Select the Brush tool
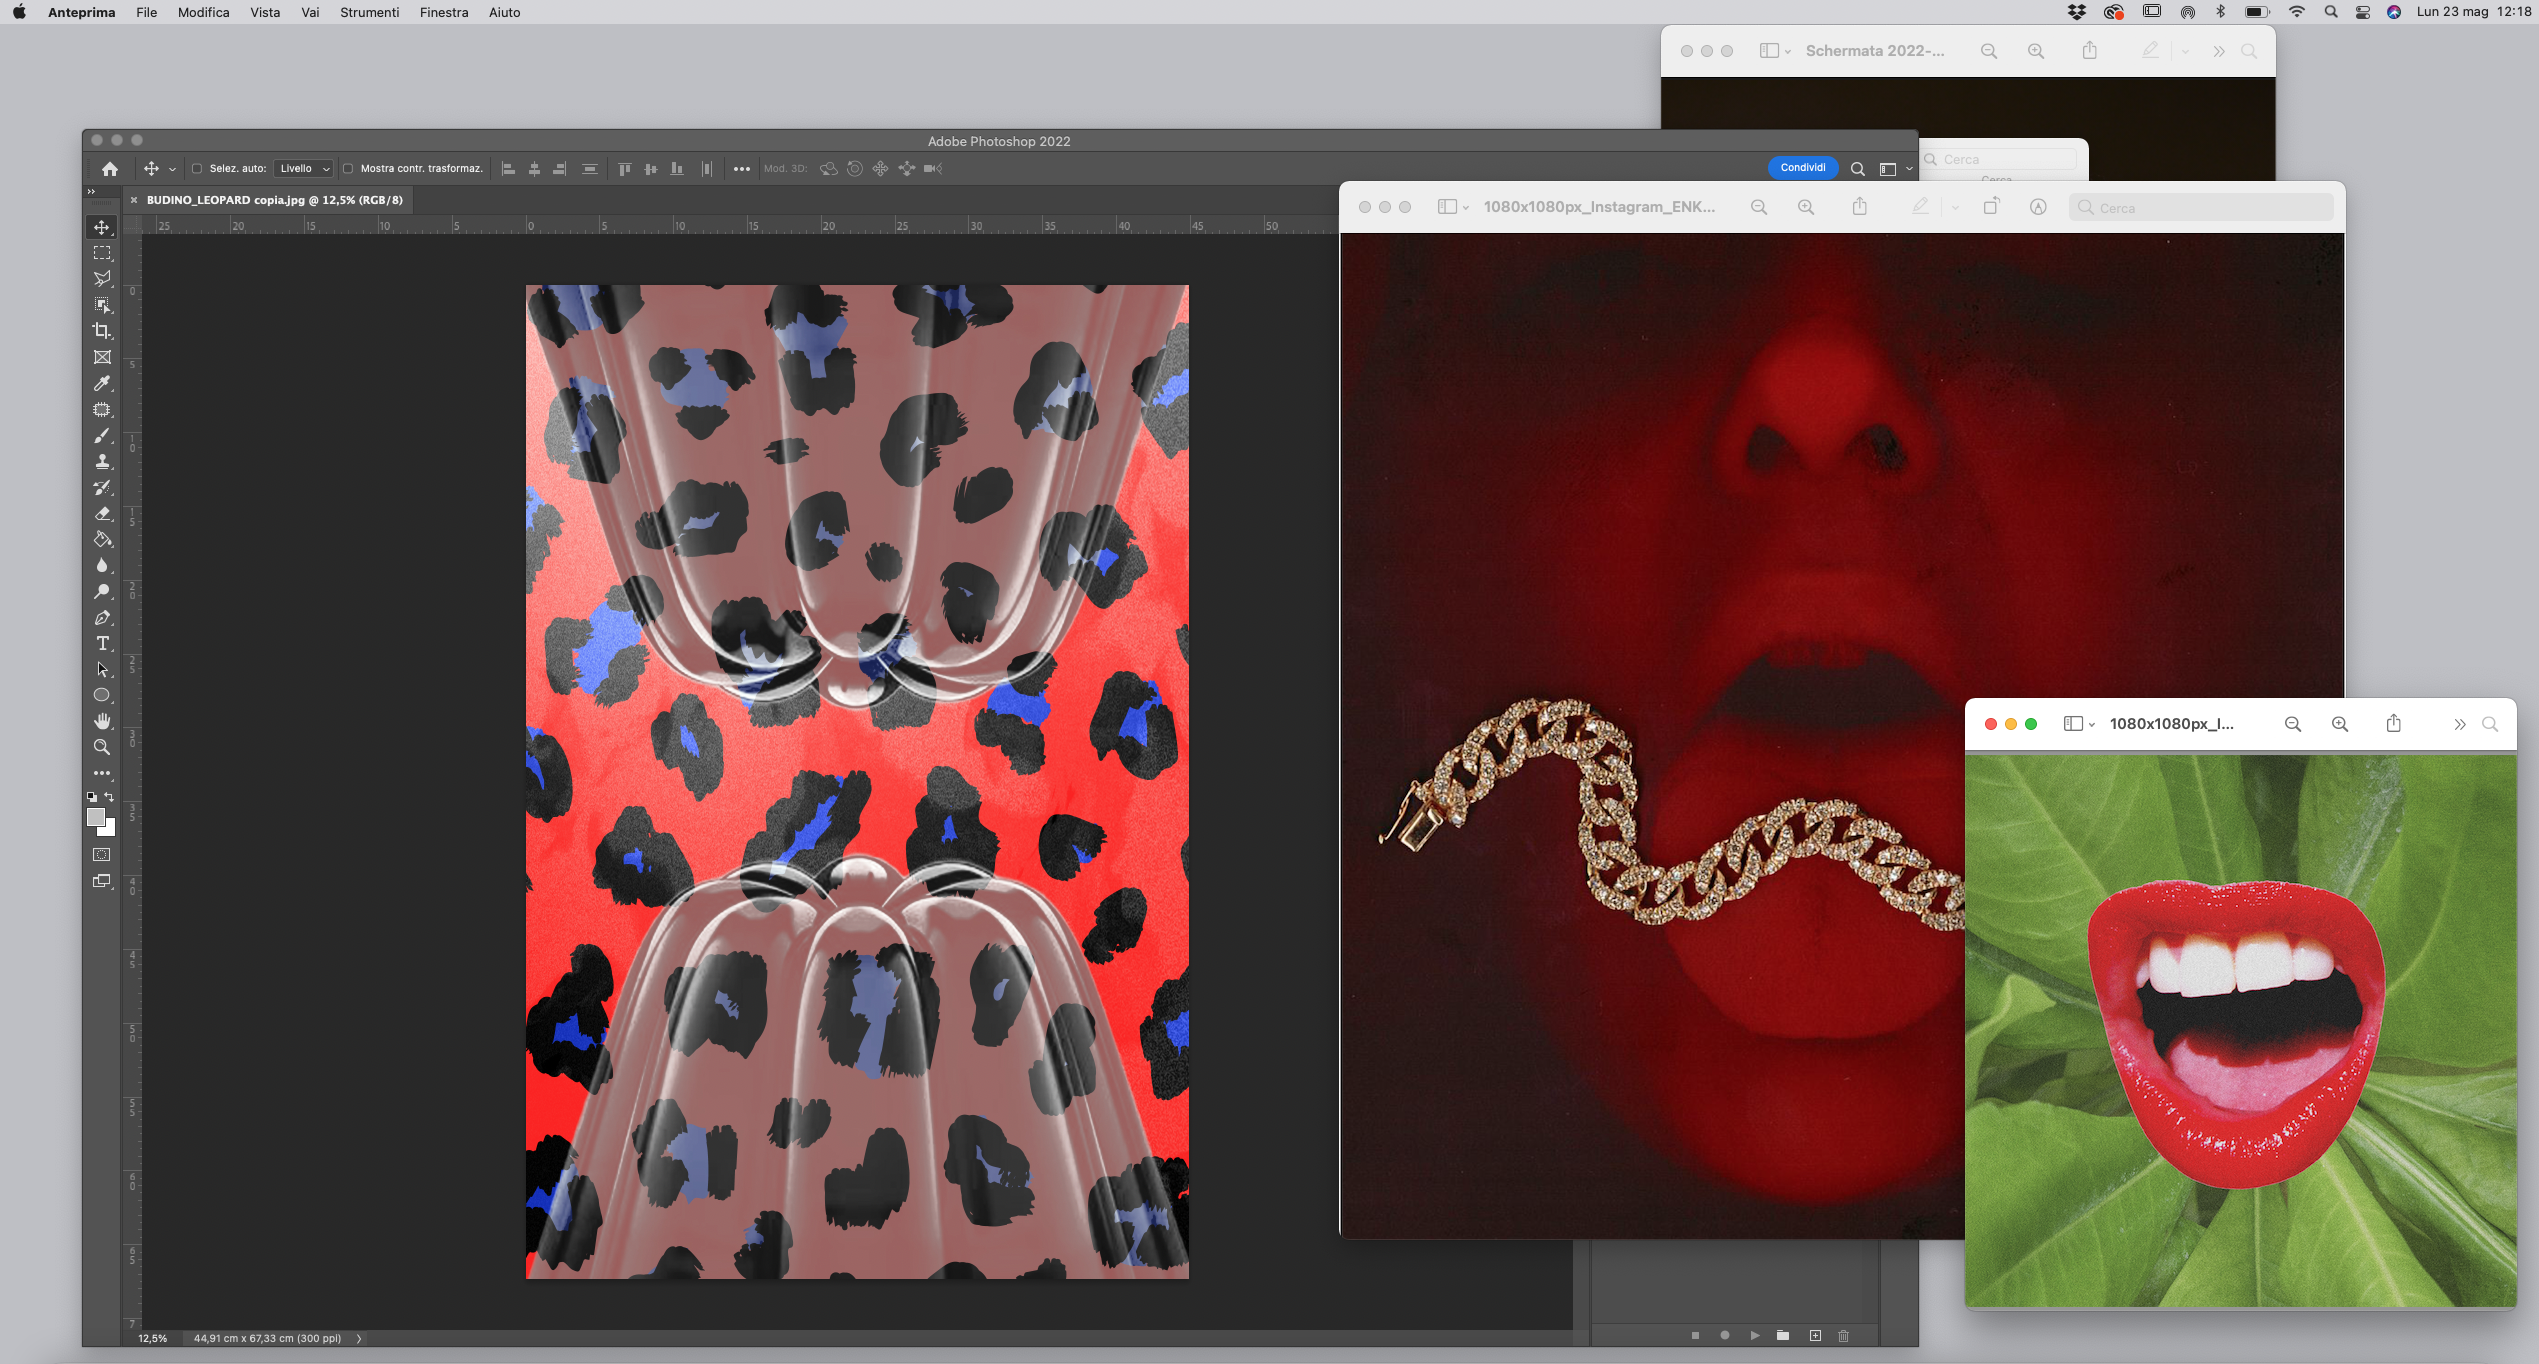The width and height of the screenshot is (2539, 1364). point(102,436)
